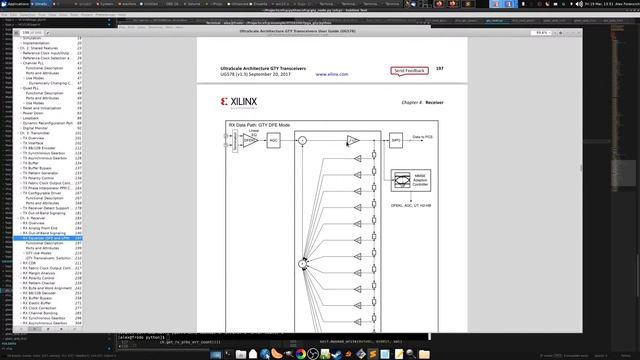Open the file manager icon in the dock
The height and width of the screenshot is (360, 640).
coord(241,354)
